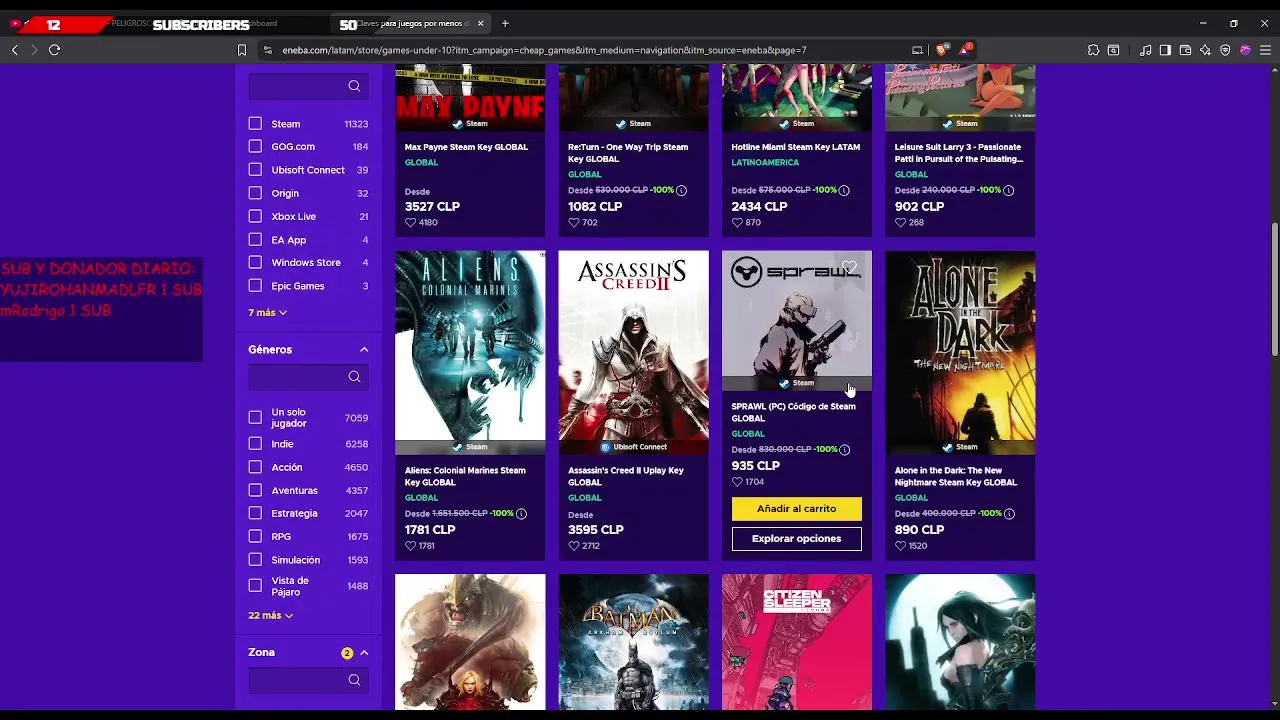The image size is (1280, 720).
Task: Open the Extensions puzzle icon
Action: 1093,50
